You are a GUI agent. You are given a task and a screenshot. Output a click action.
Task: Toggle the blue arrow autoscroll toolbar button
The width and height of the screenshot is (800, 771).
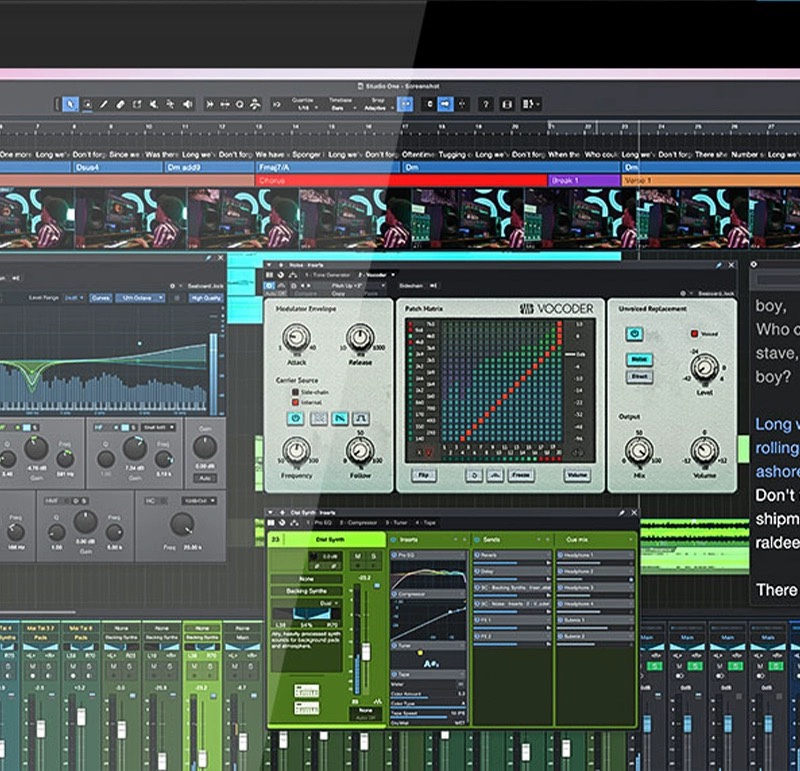click(445, 104)
